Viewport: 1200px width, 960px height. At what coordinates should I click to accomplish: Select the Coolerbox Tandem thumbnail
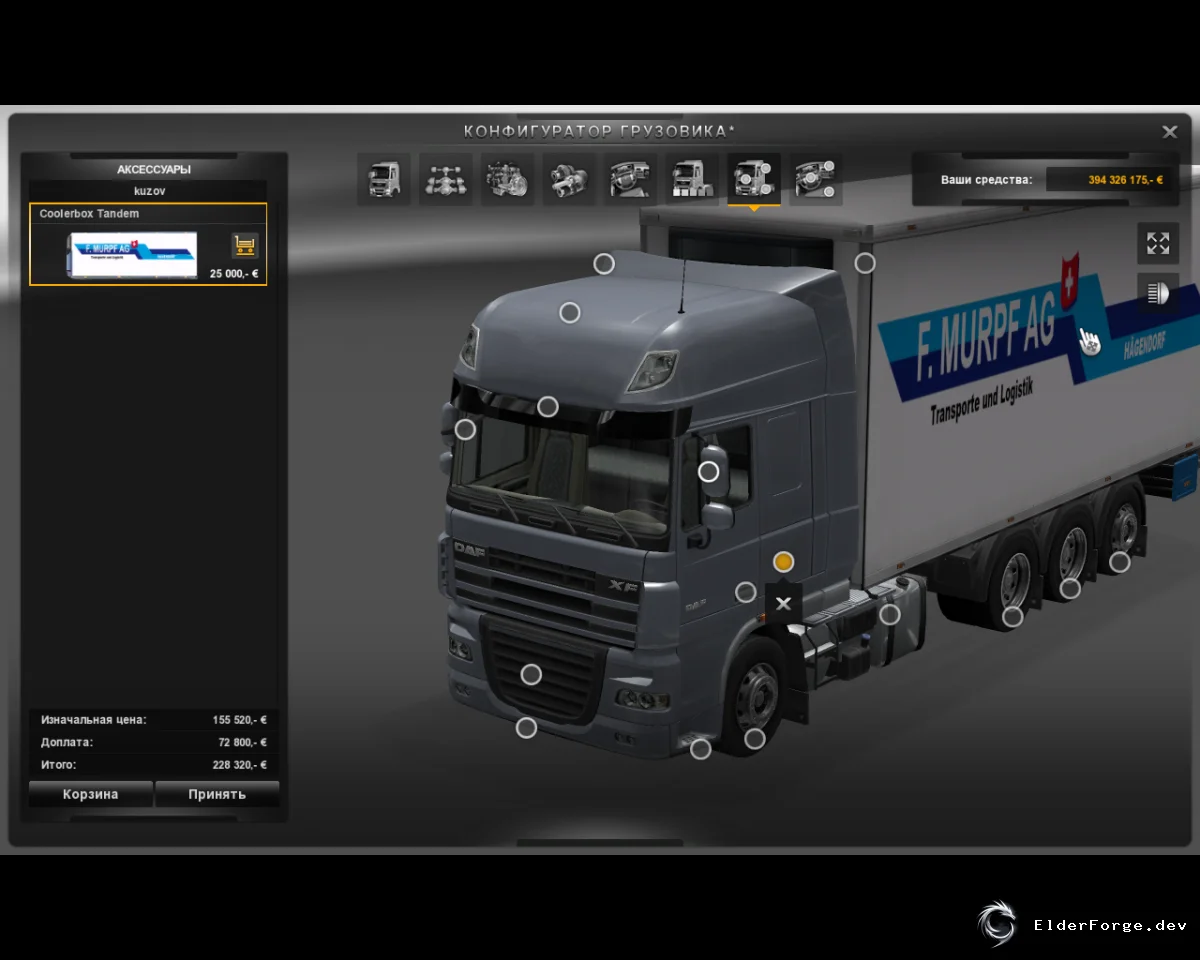131,255
